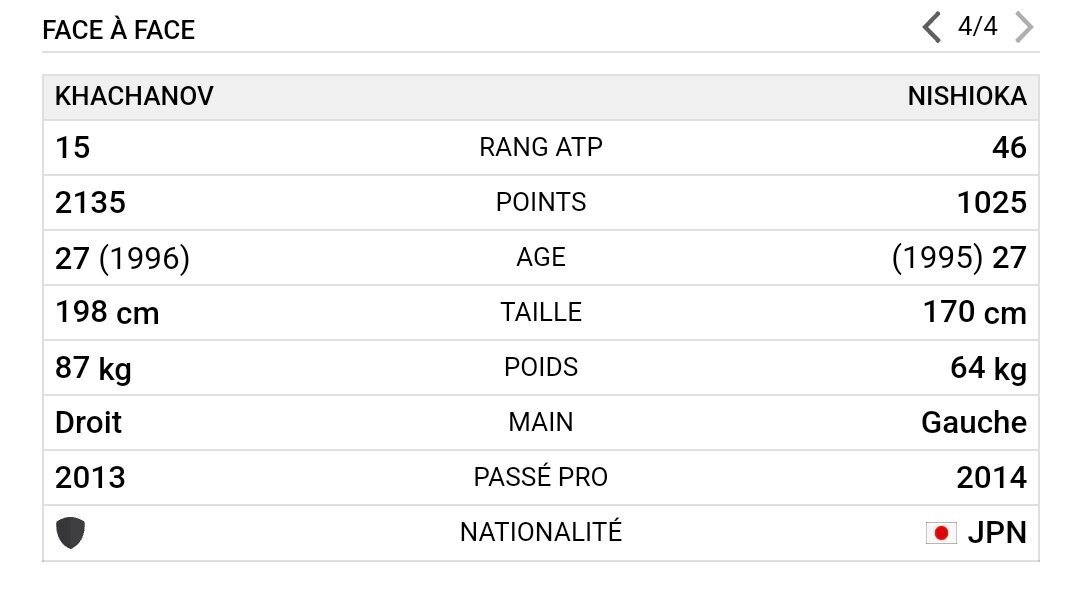Click the TAILLE row label
This screenshot has width=1080, height=615.
tap(541, 312)
